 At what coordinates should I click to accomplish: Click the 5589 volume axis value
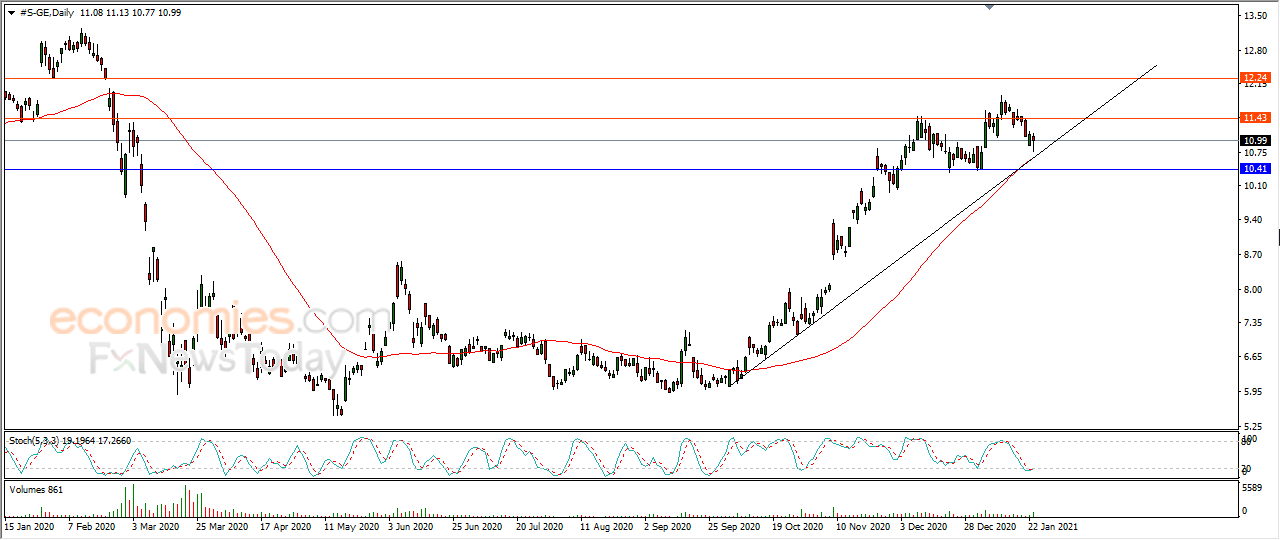(1252, 488)
